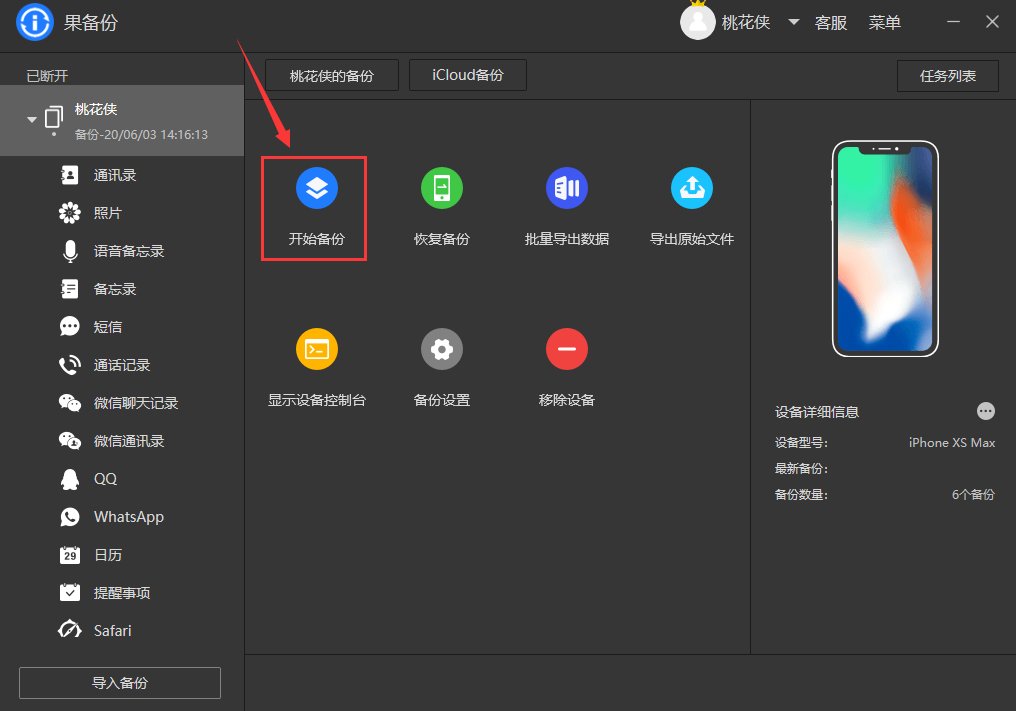Viewport: 1016px width, 711px height.
Task: Switch to the iCloud备份 tab
Action: (x=467, y=74)
